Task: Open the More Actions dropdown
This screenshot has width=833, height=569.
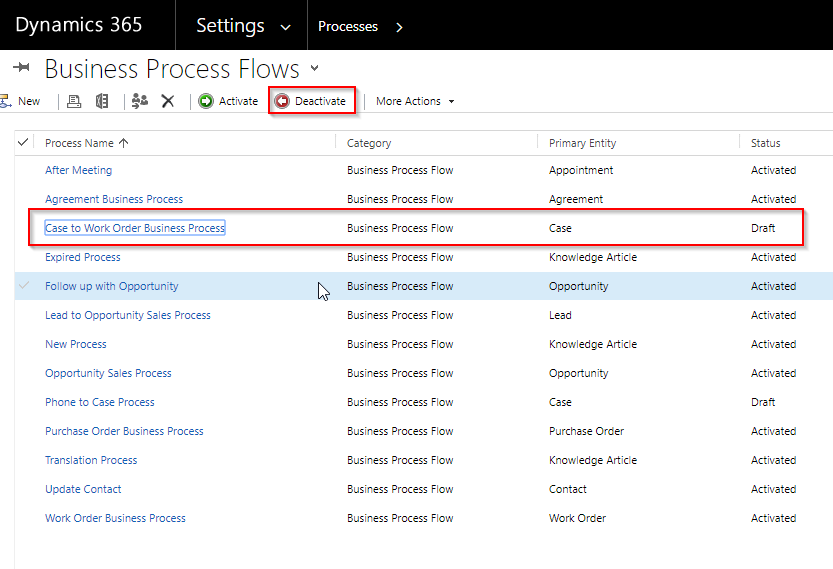Action: (415, 101)
